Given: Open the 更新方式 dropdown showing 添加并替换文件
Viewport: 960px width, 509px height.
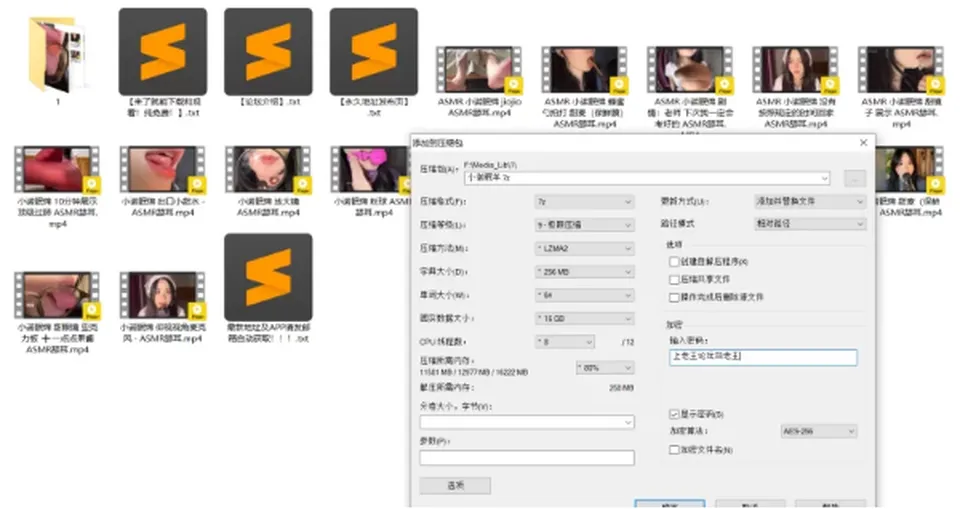Looking at the screenshot, I should (x=810, y=202).
